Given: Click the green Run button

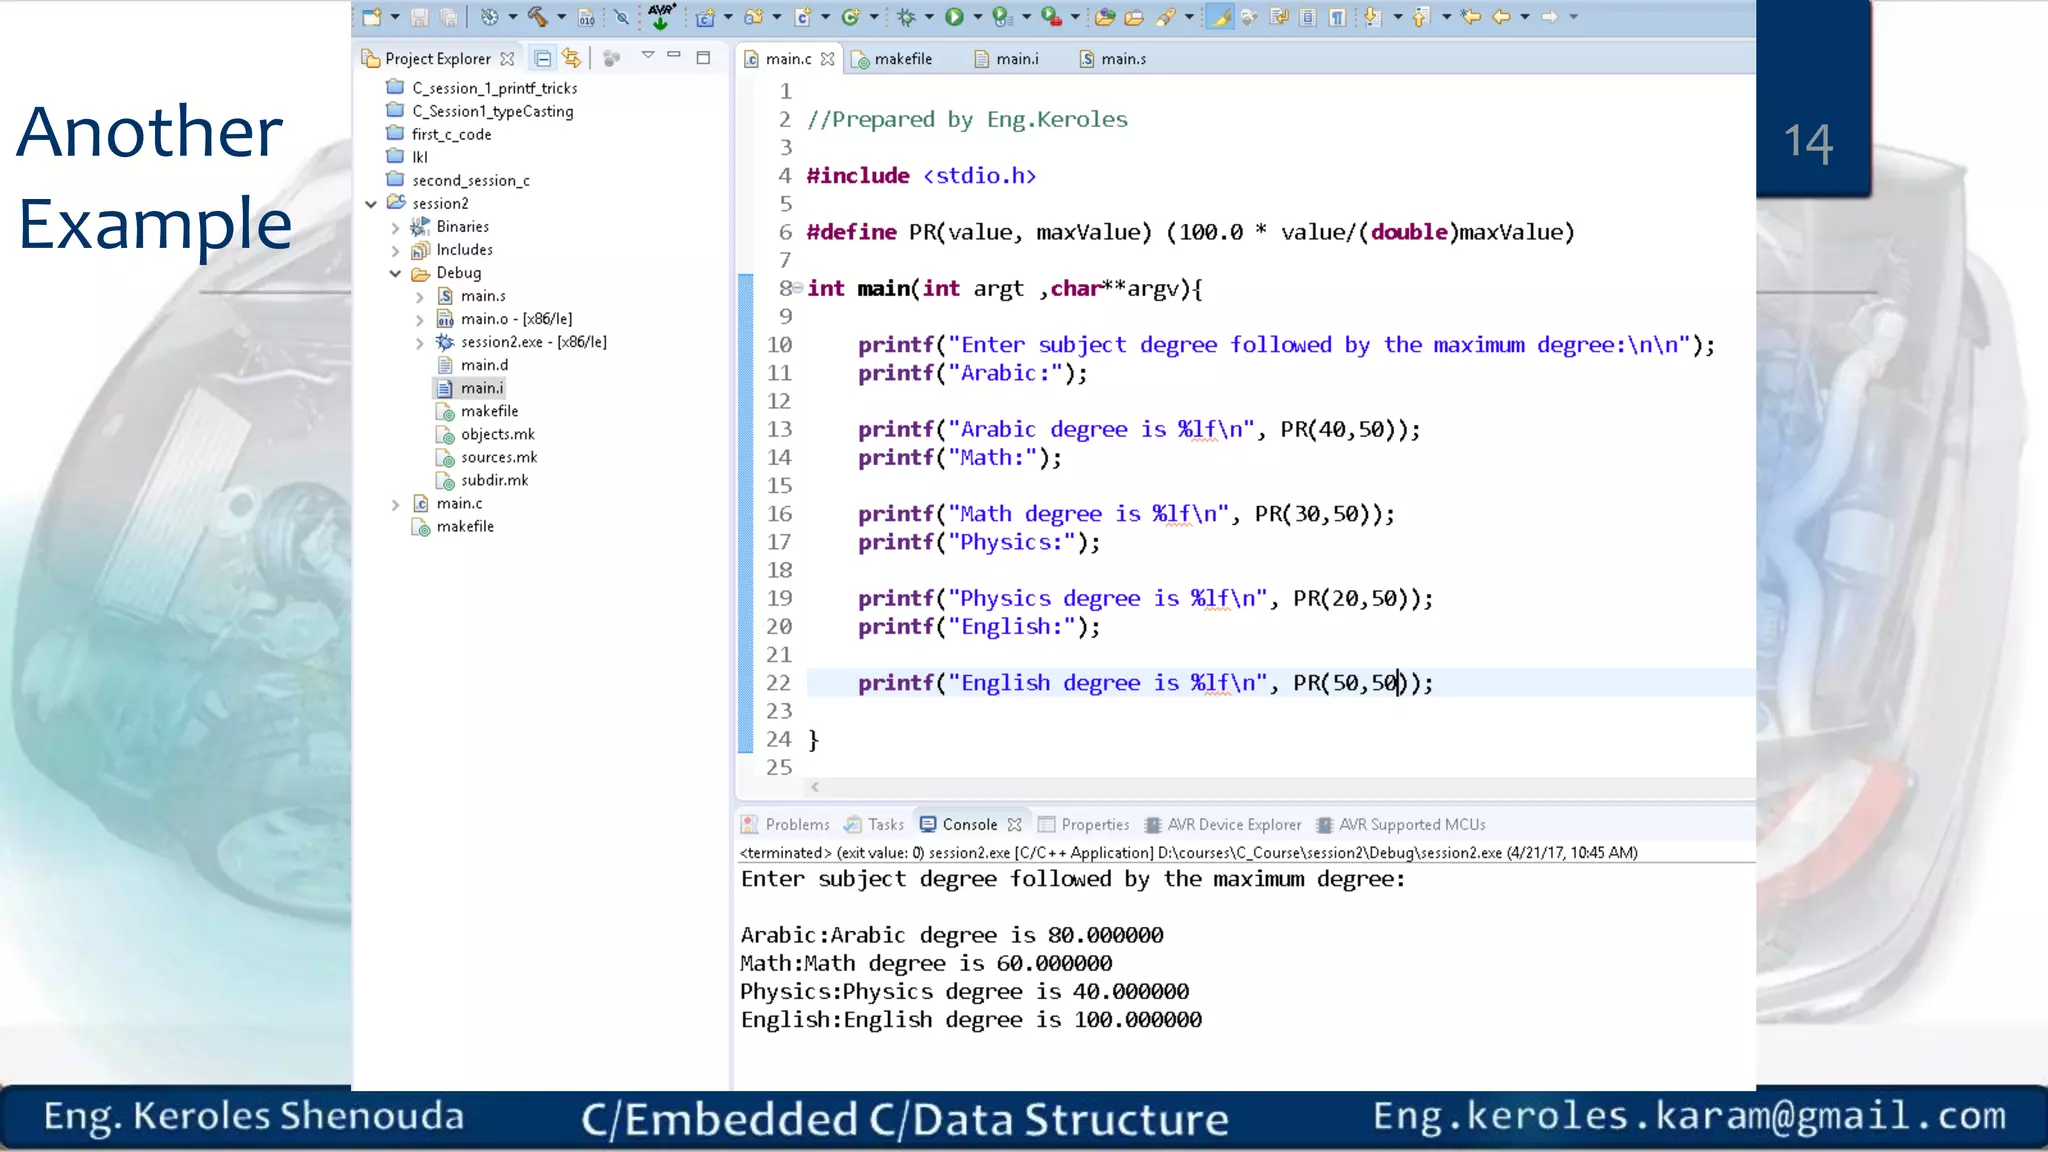Looking at the screenshot, I should 954,16.
